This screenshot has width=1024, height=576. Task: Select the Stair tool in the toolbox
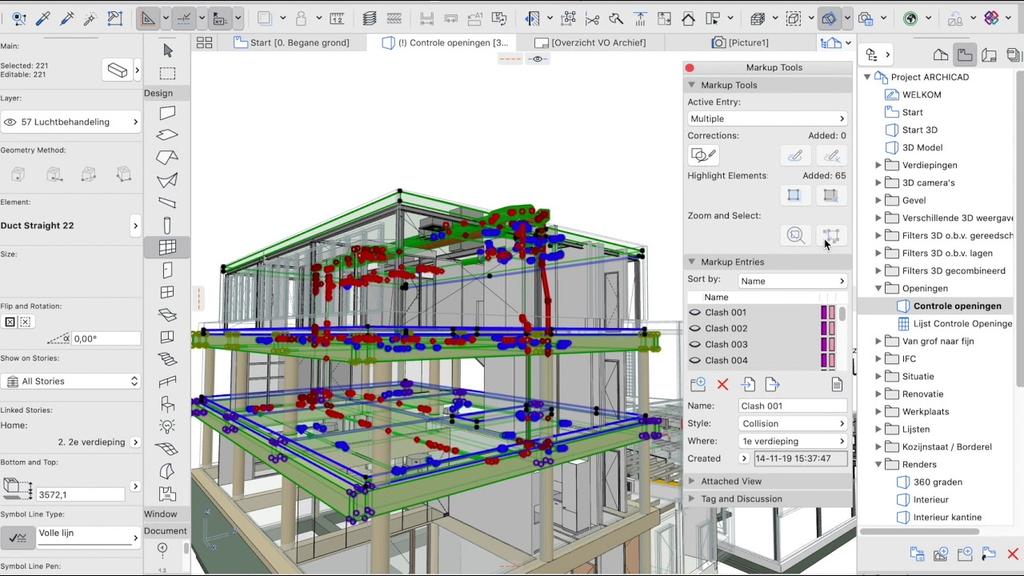pos(167,359)
